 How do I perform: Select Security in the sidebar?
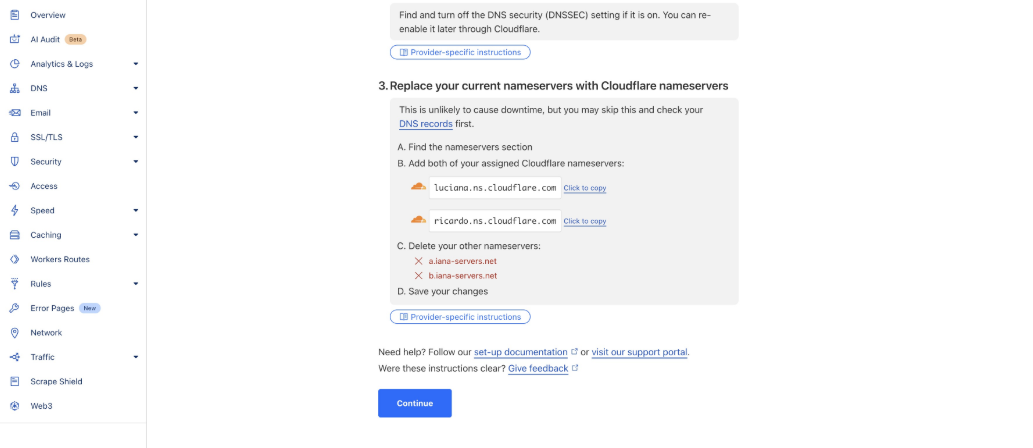46,162
